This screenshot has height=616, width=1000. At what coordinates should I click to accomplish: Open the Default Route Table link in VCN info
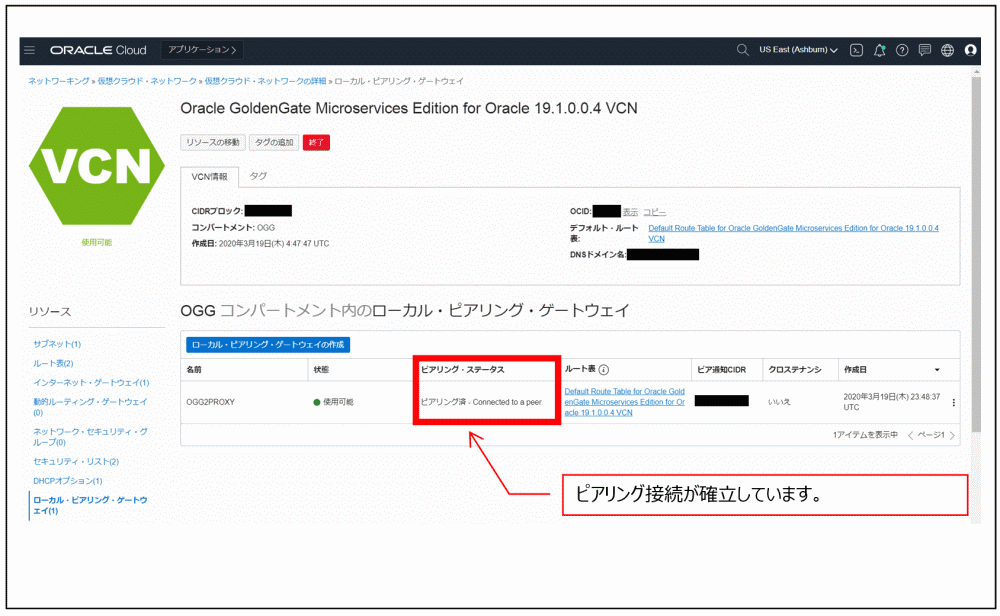793,233
